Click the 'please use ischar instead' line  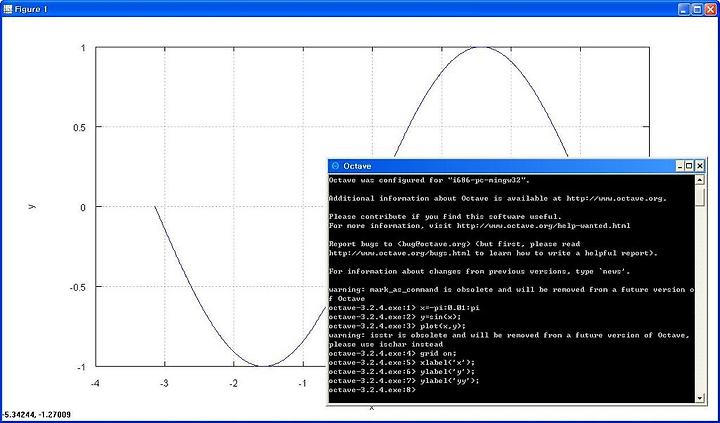click(x=386, y=344)
